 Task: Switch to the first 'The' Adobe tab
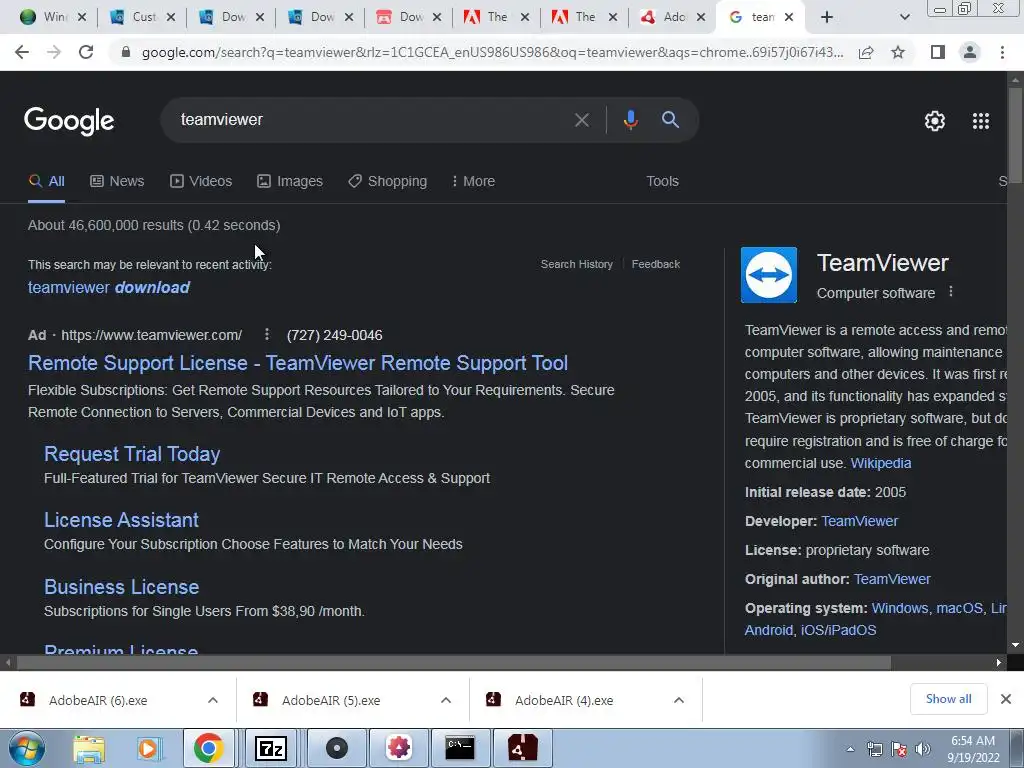pyautogui.click(x=487, y=17)
